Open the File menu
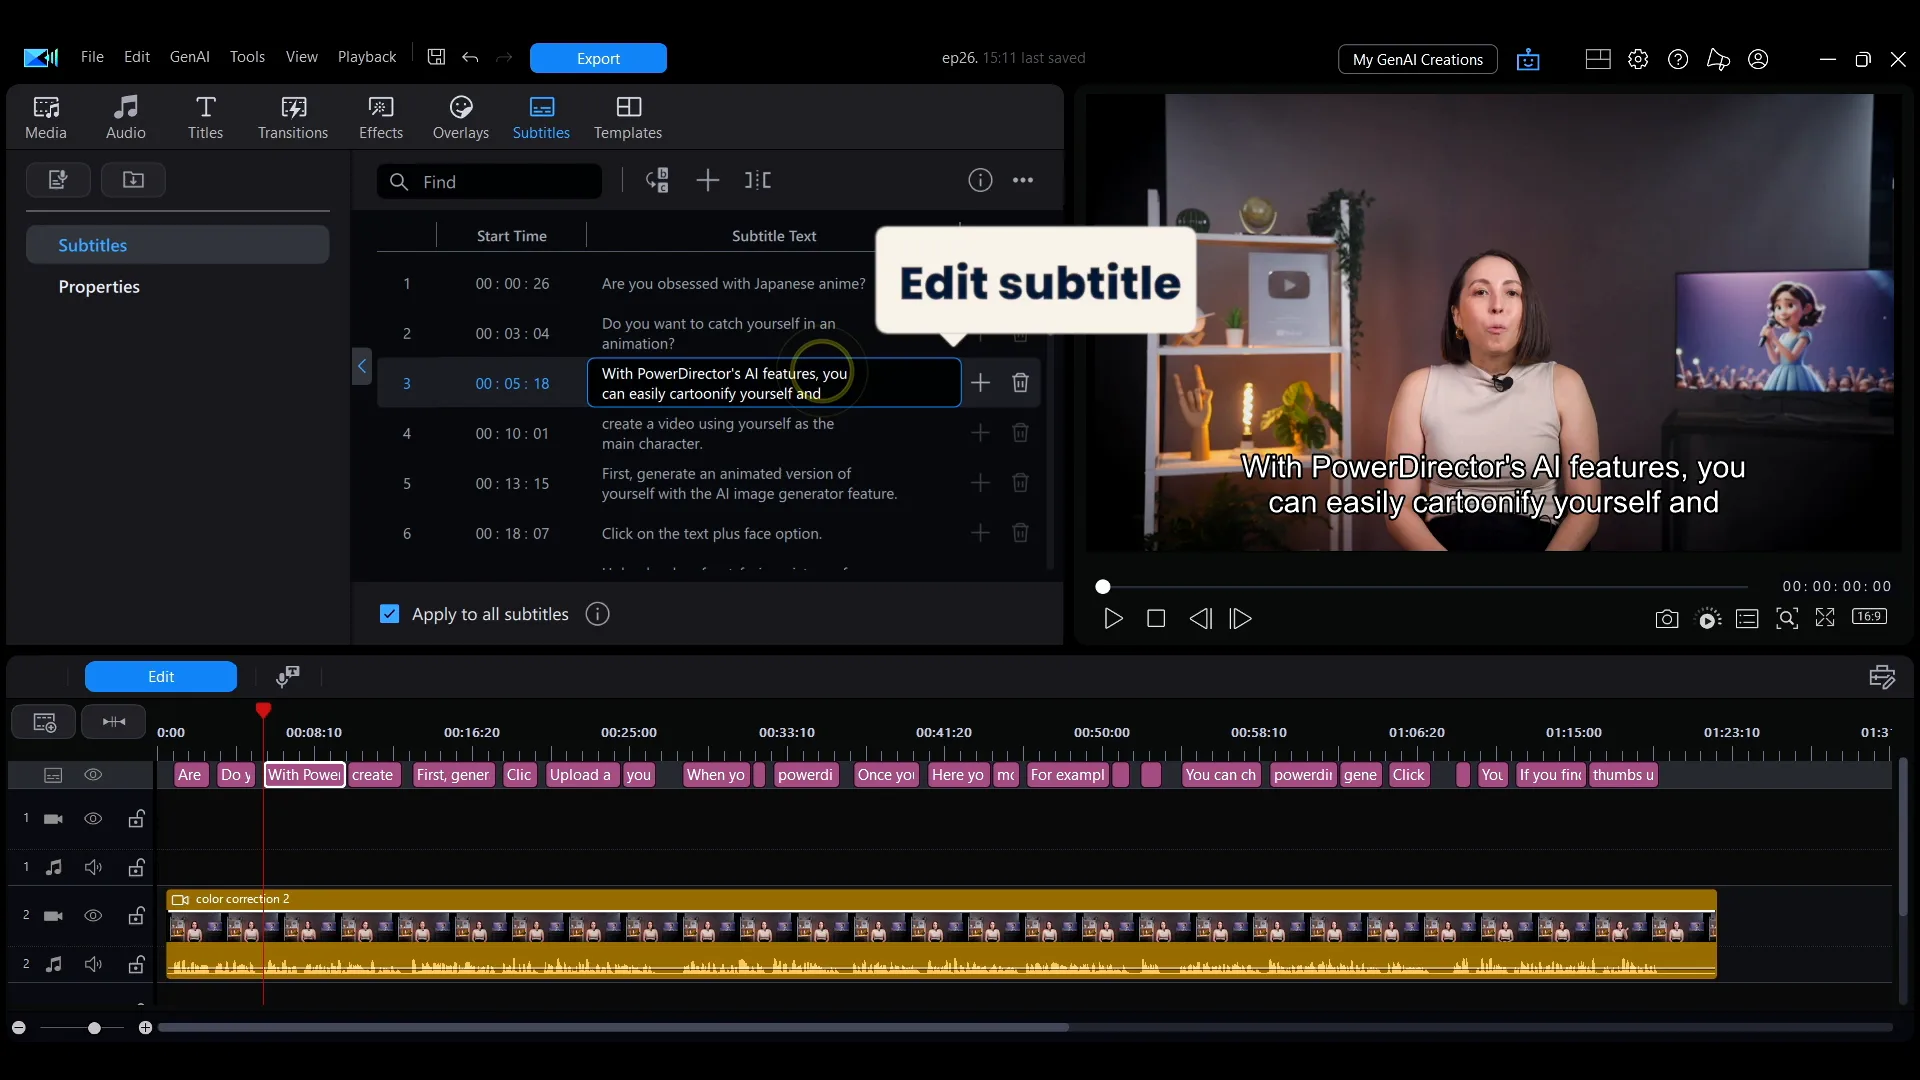The image size is (1920, 1080). point(92,57)
